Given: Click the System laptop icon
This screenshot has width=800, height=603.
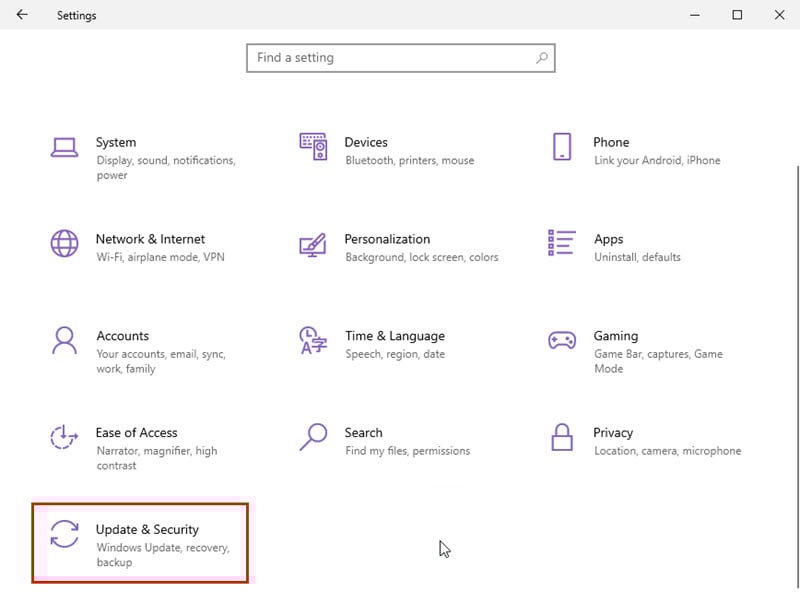Looking at the screenshot, I should [x=64, y=147].
